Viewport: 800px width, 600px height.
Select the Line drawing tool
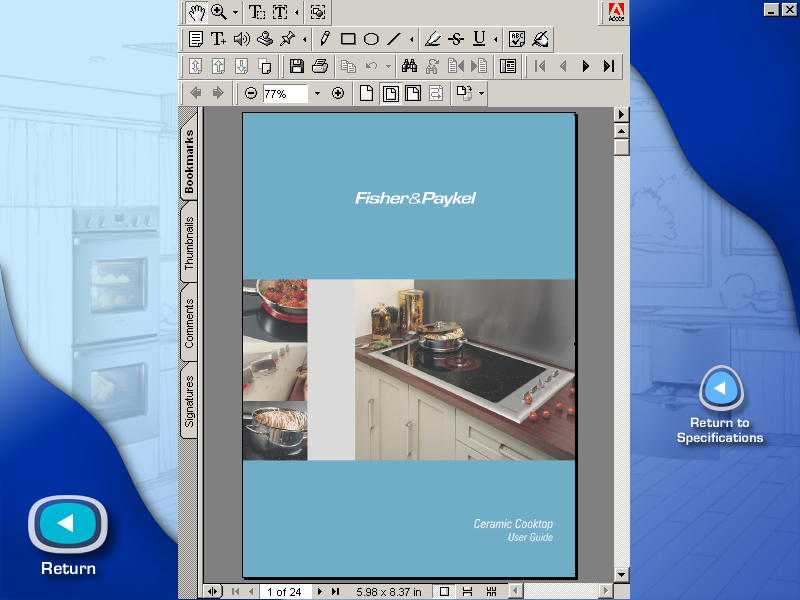(x=394, y=39)
